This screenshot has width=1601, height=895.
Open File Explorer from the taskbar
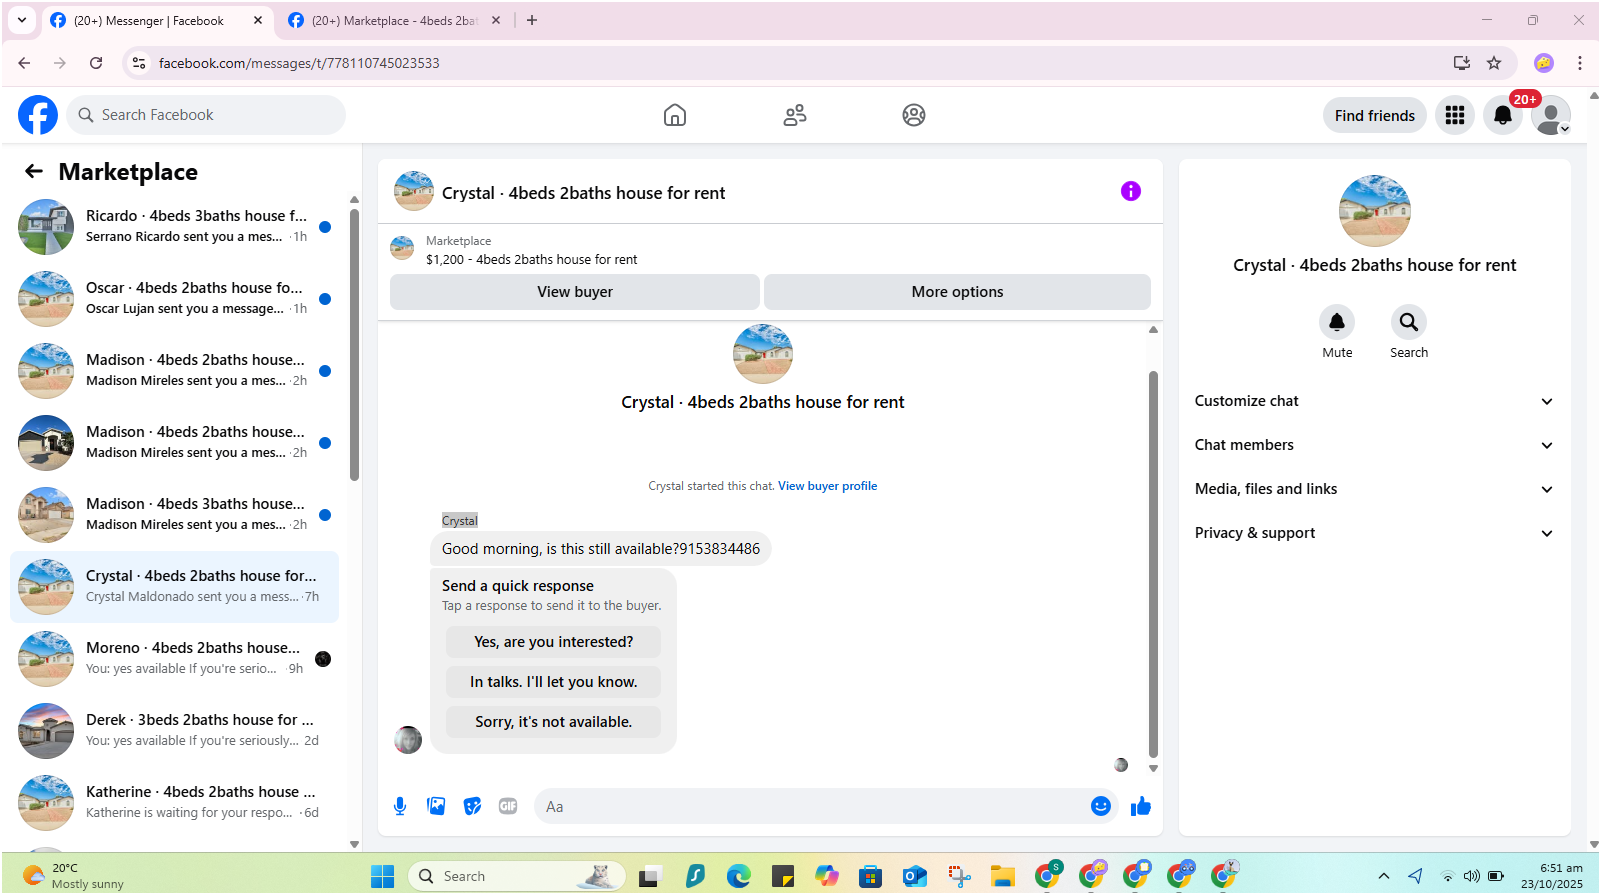point(1003,876)
